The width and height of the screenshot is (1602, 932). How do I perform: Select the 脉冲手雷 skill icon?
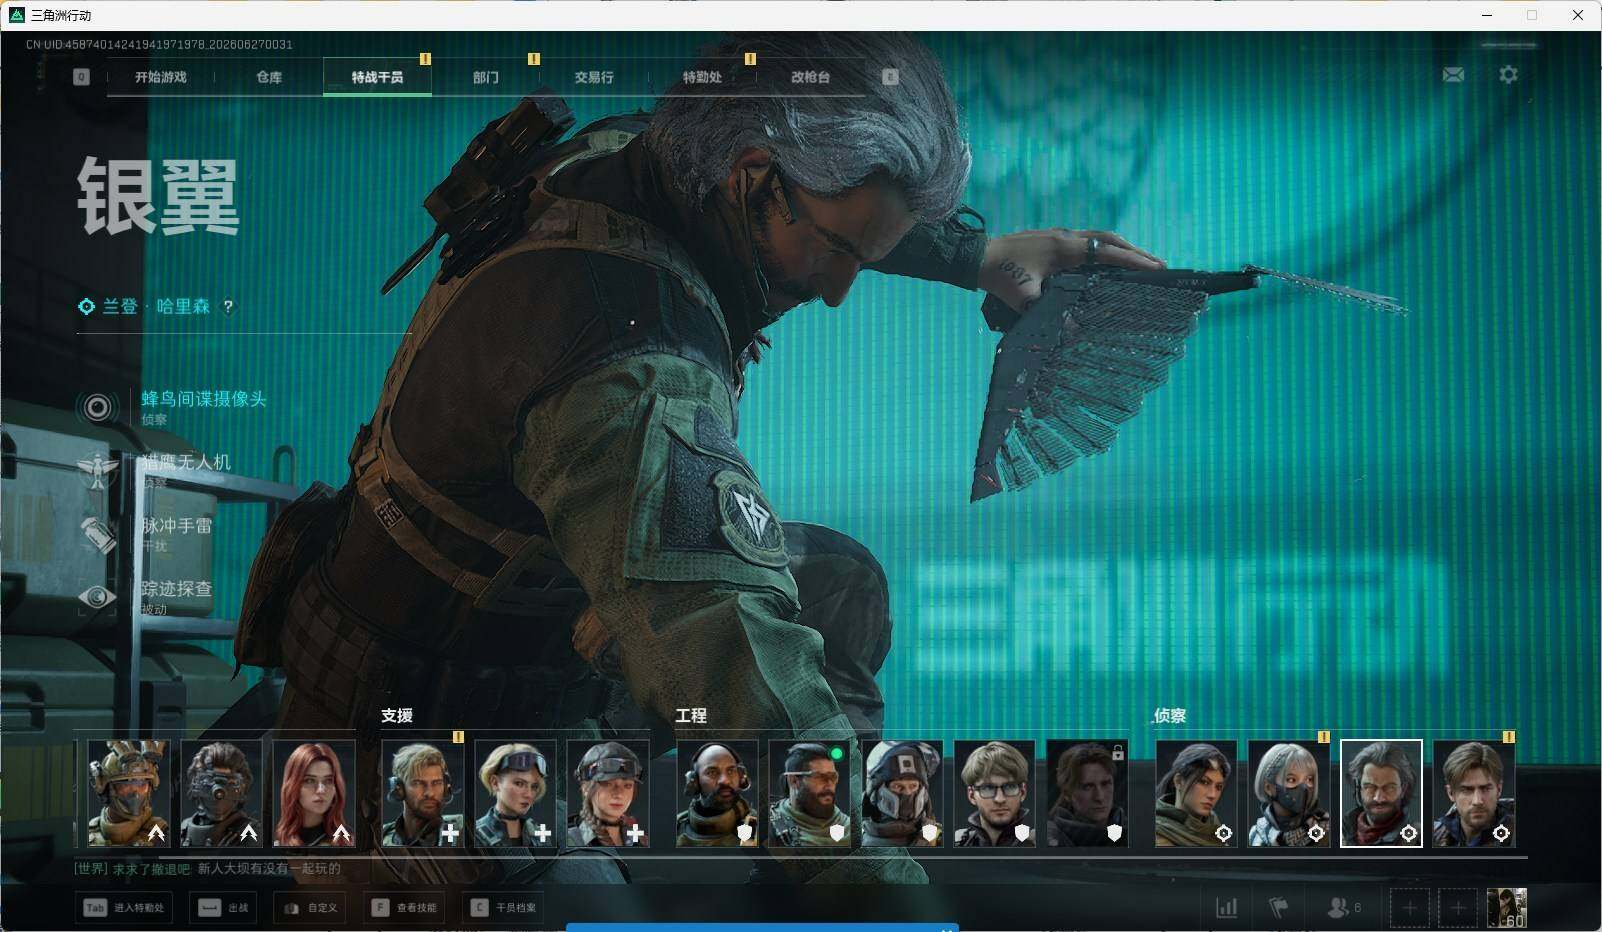[97, 534]
